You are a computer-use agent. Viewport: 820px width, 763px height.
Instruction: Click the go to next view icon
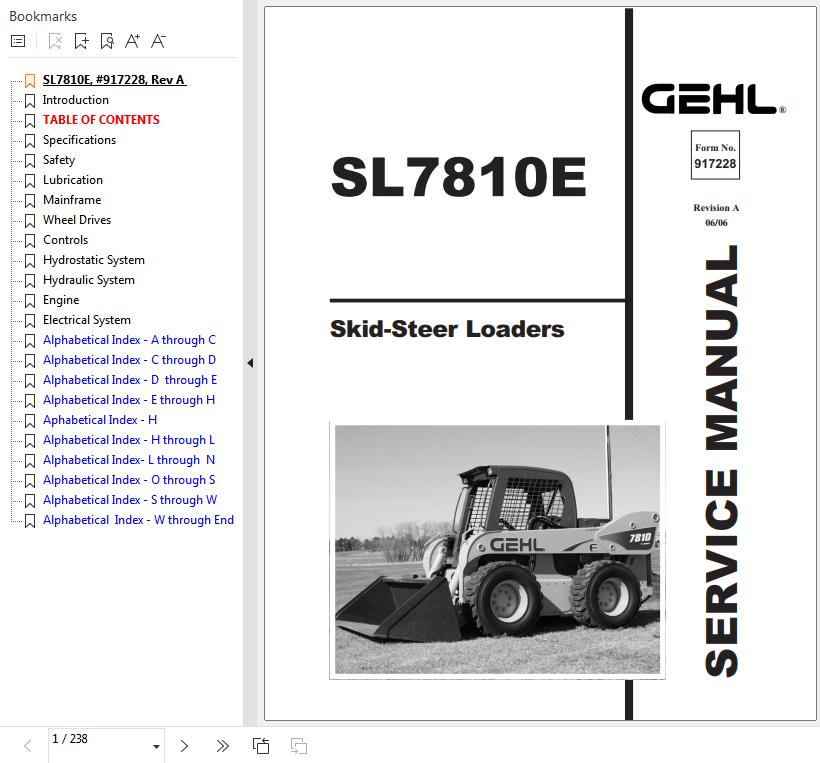[x=299, y=746]
